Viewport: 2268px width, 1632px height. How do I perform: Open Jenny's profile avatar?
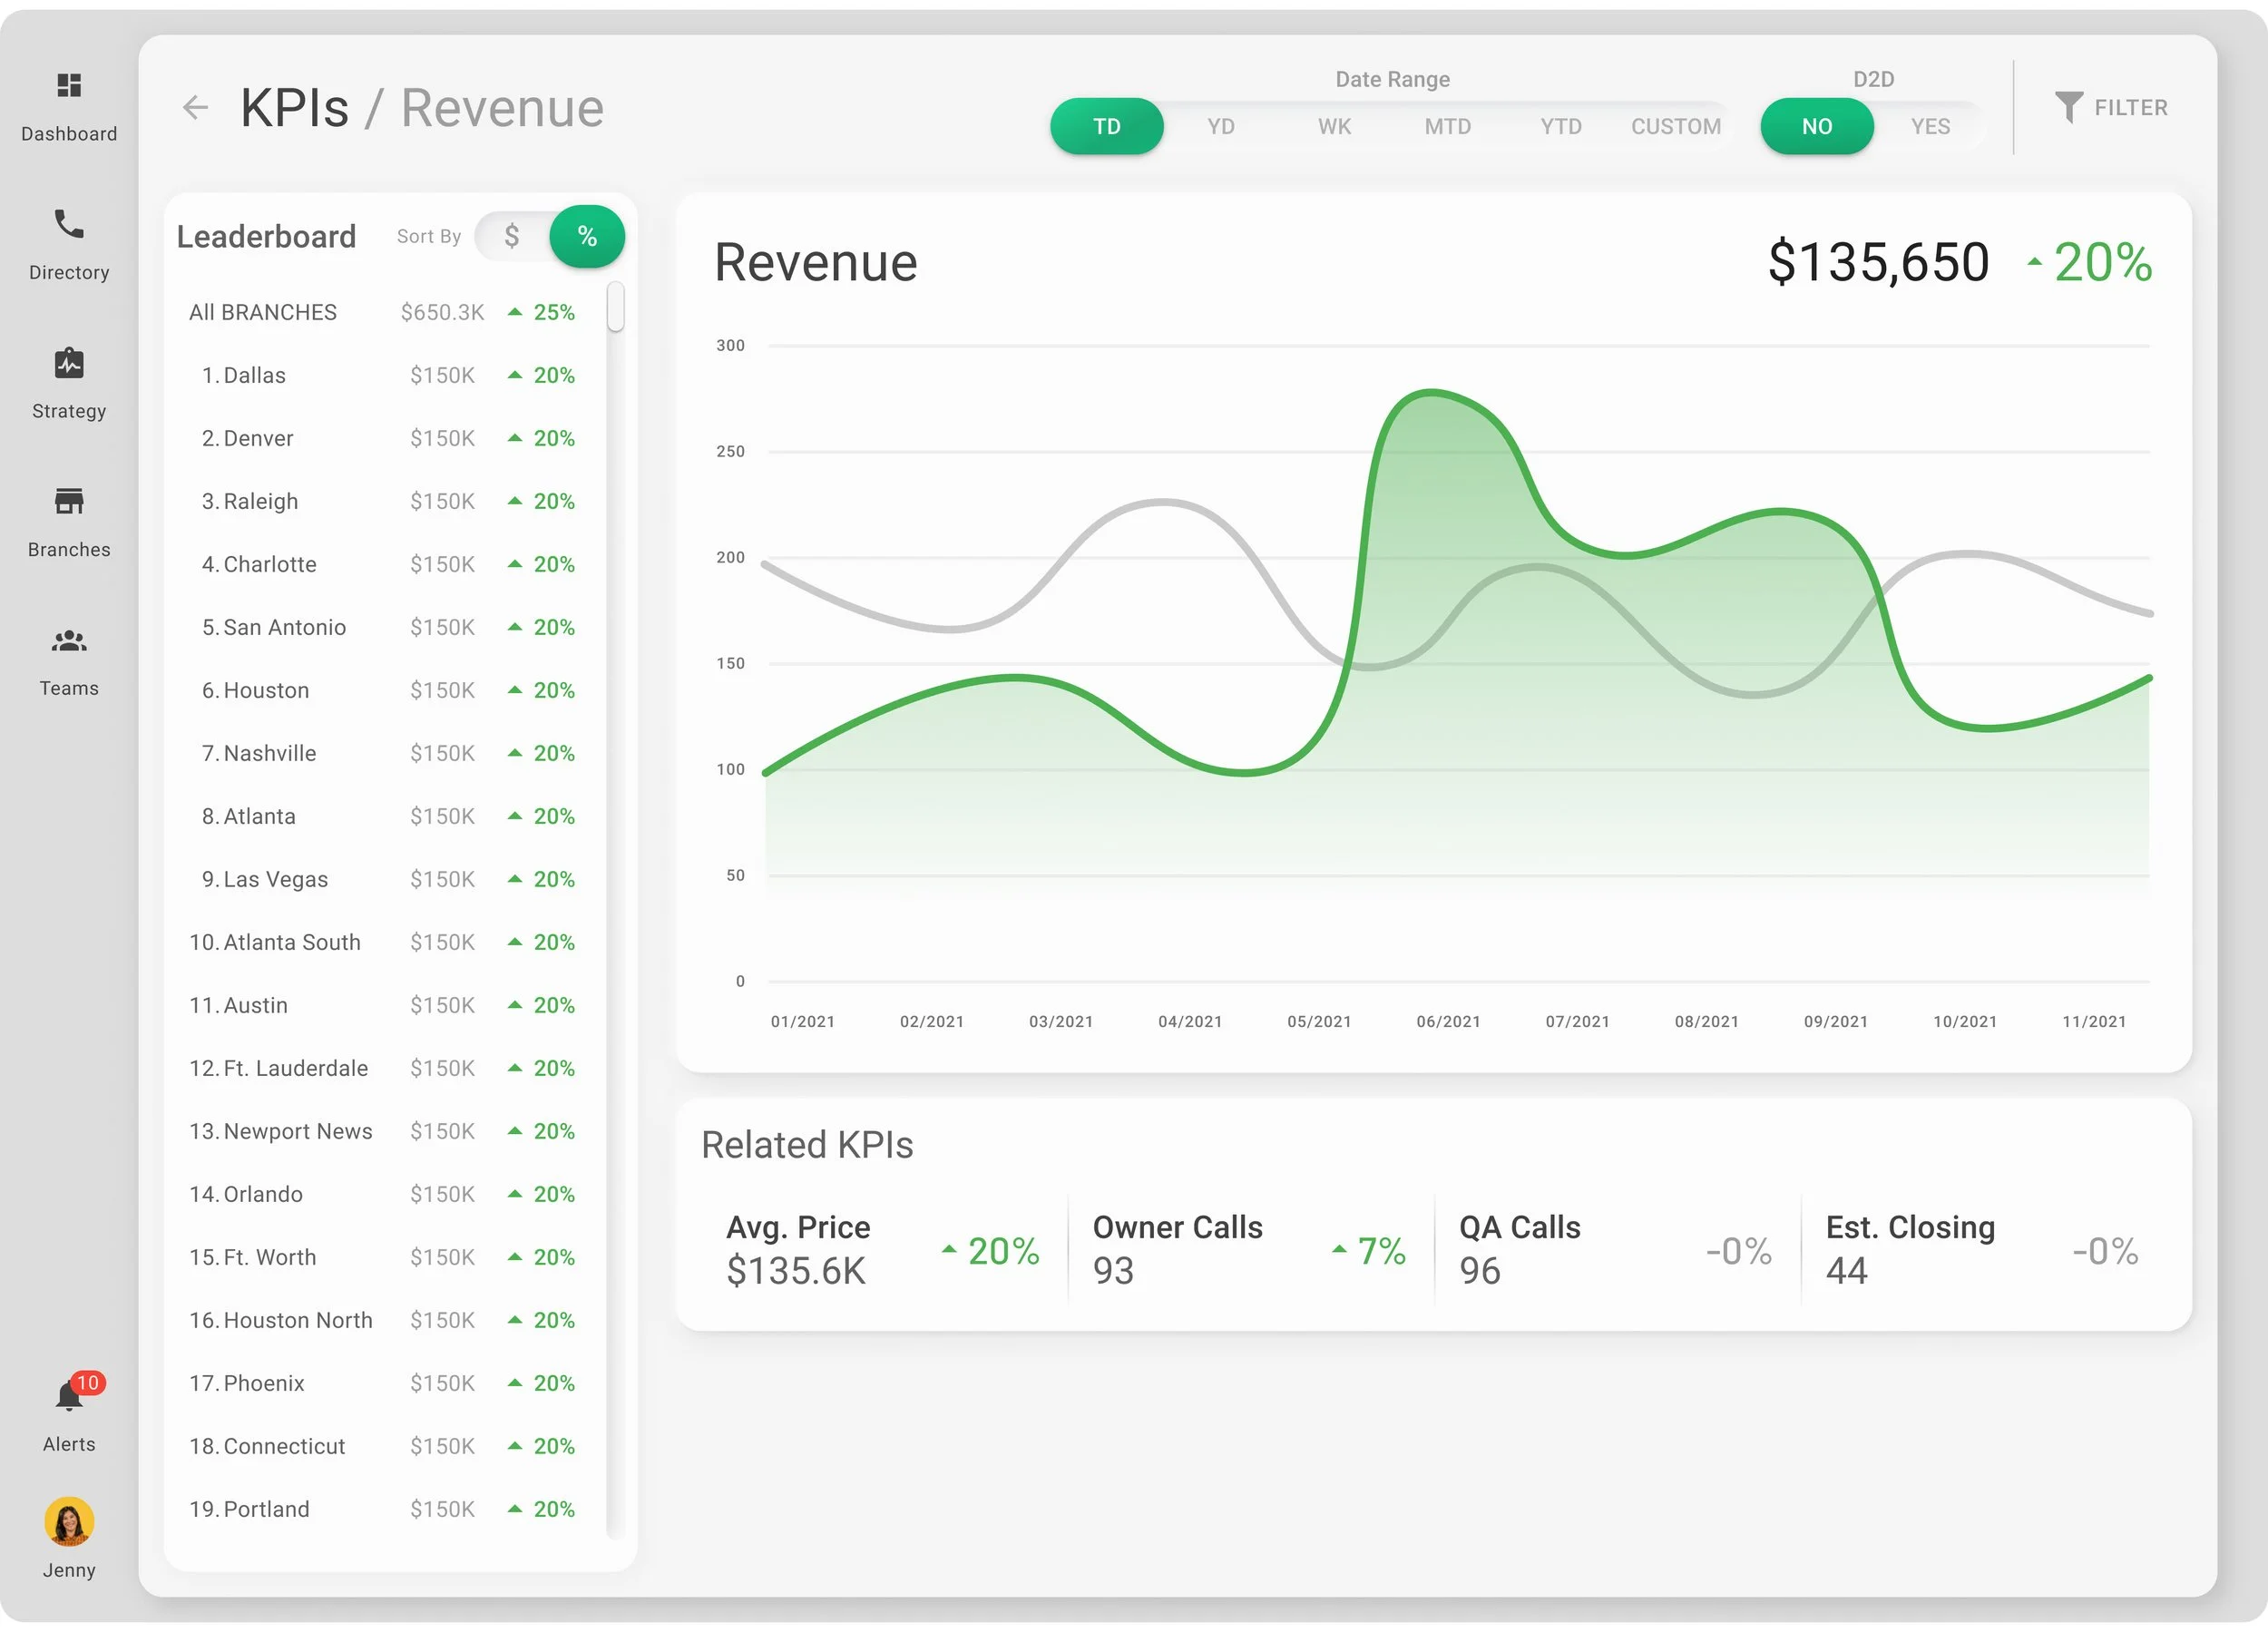point(69,1521)
